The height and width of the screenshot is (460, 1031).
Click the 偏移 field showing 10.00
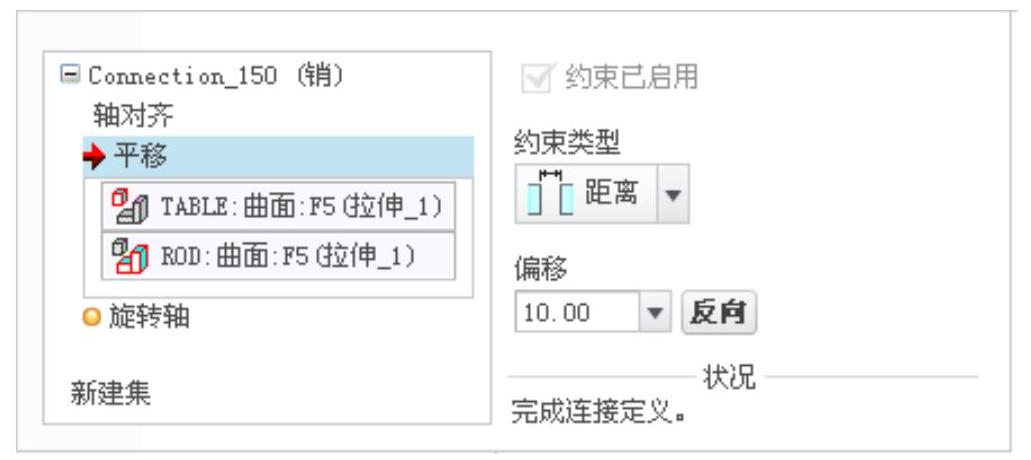click(577, 312)
